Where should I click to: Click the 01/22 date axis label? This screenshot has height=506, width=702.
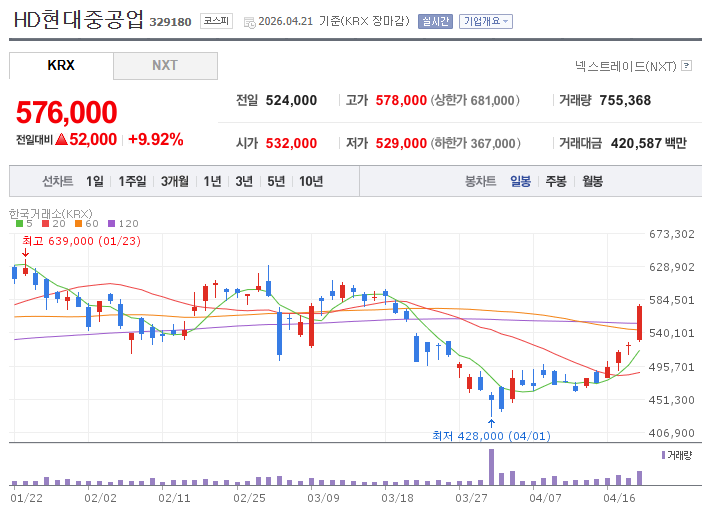pos(26,498)
